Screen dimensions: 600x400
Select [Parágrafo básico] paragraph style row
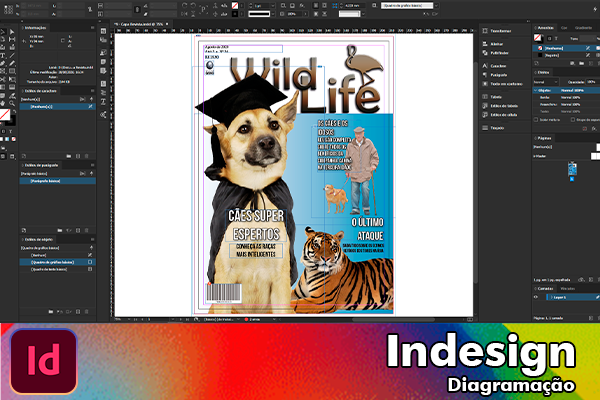click(x=57, y=181)
